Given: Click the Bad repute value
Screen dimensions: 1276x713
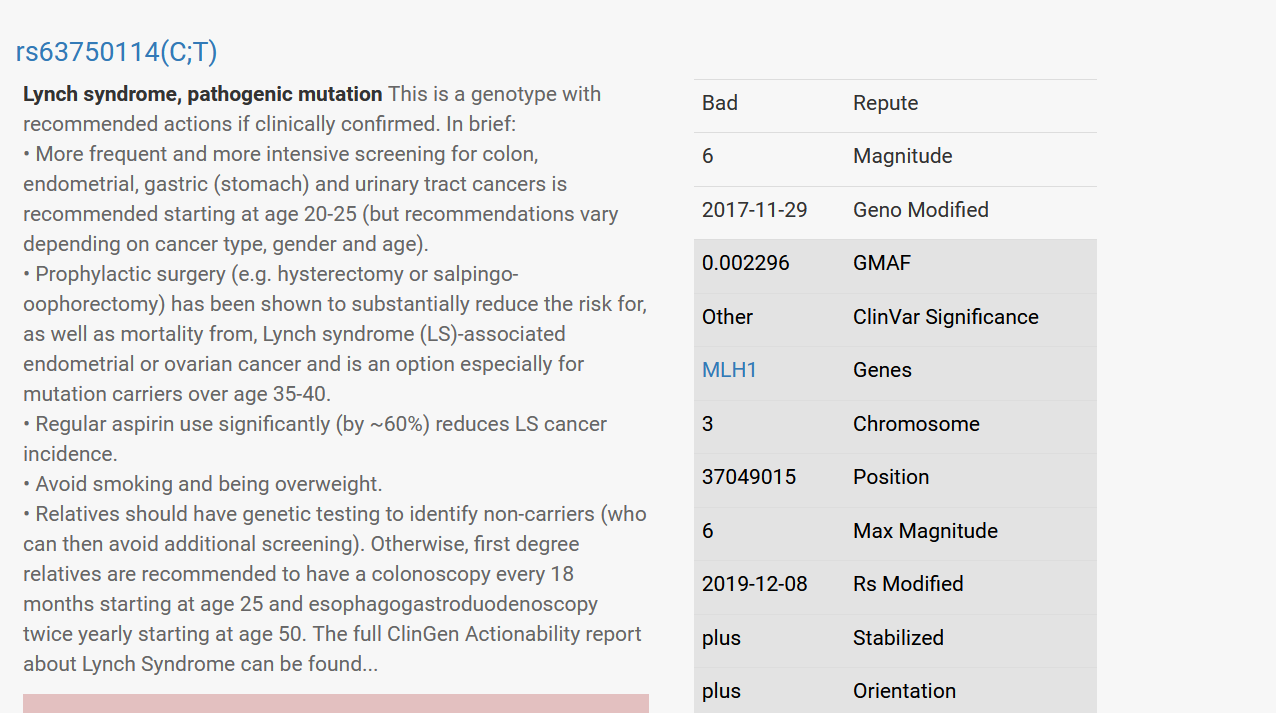Looking at the screenshot, I should coord(720,103).
